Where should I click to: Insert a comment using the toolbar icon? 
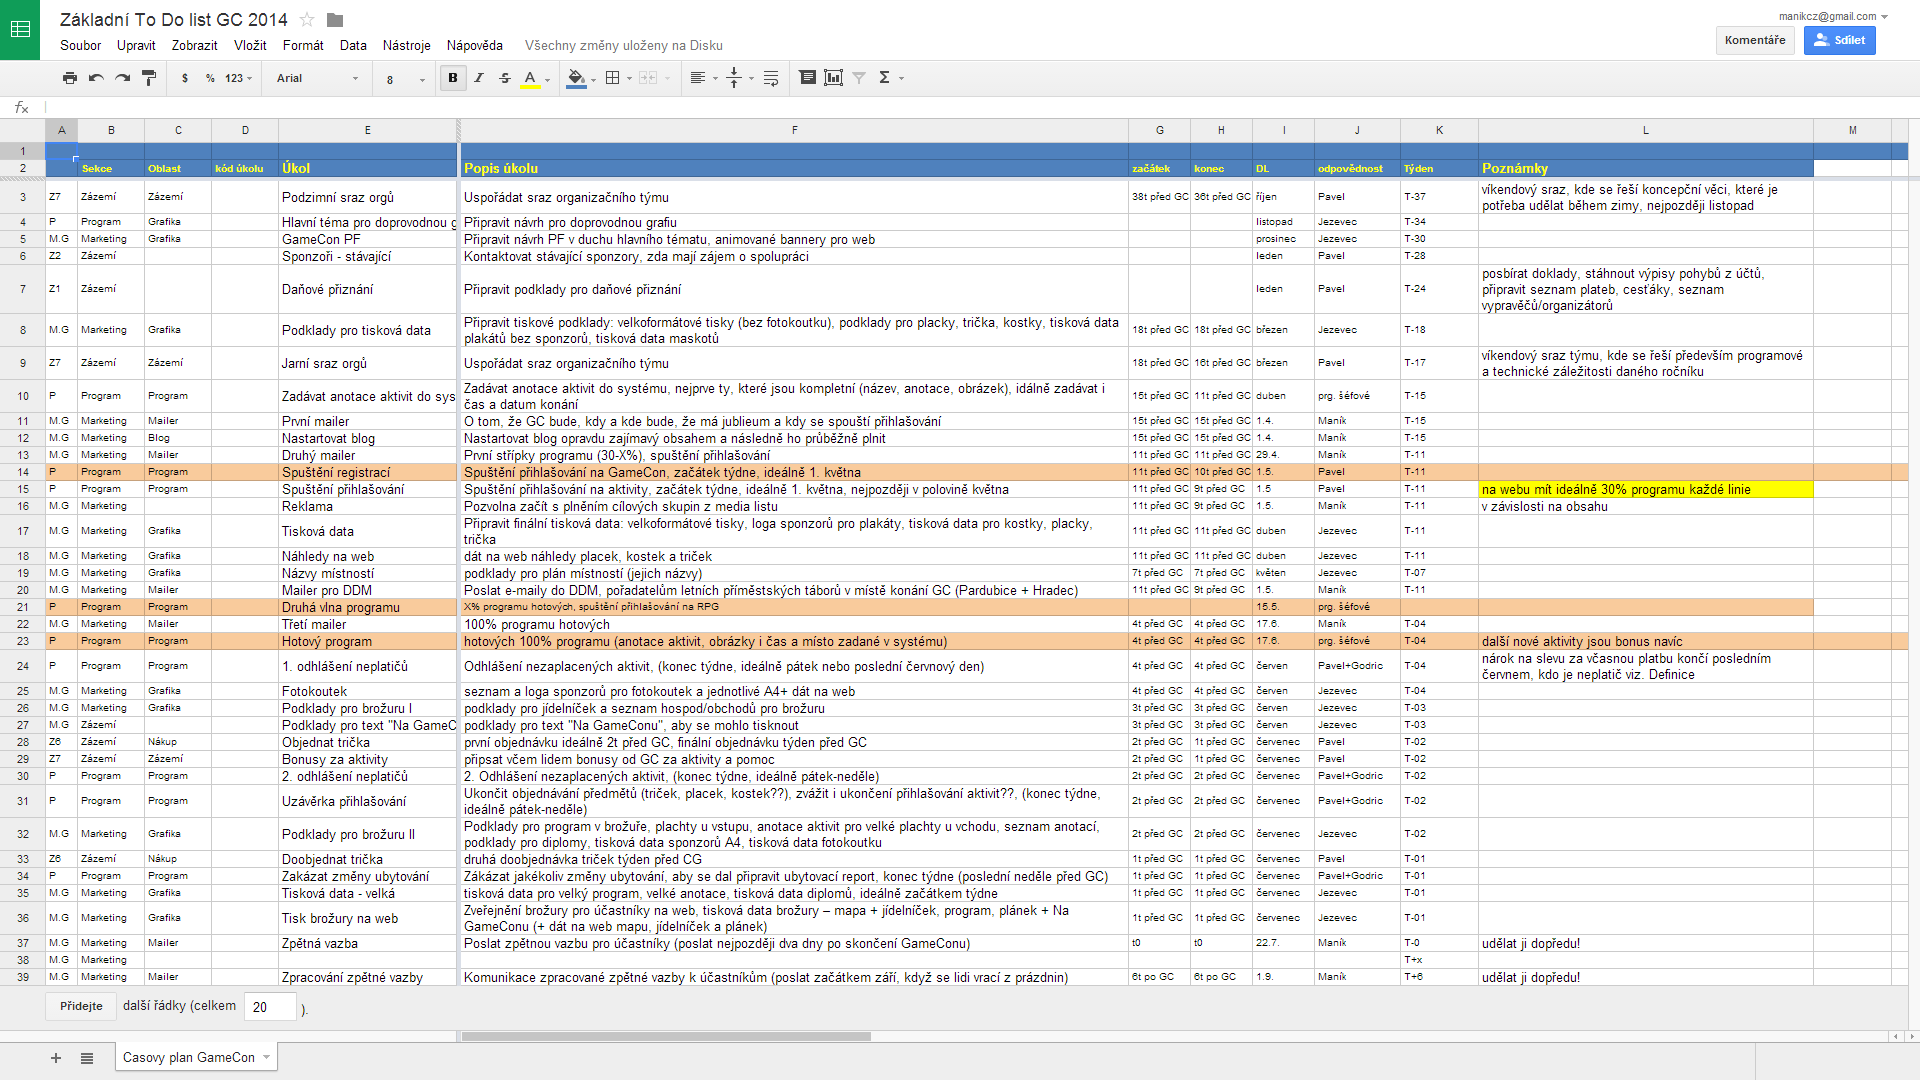807,78
